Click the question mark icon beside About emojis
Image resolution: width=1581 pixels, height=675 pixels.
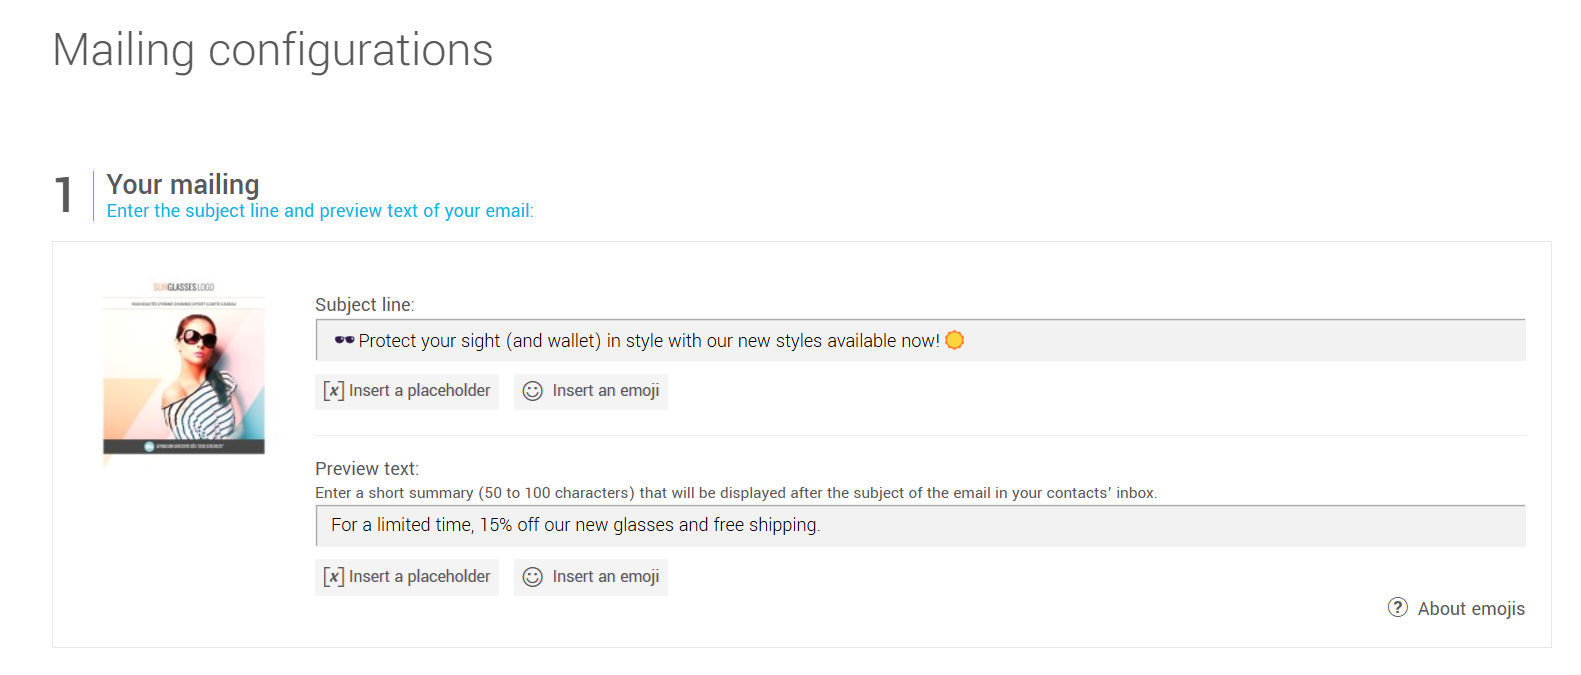[1398, 608]
